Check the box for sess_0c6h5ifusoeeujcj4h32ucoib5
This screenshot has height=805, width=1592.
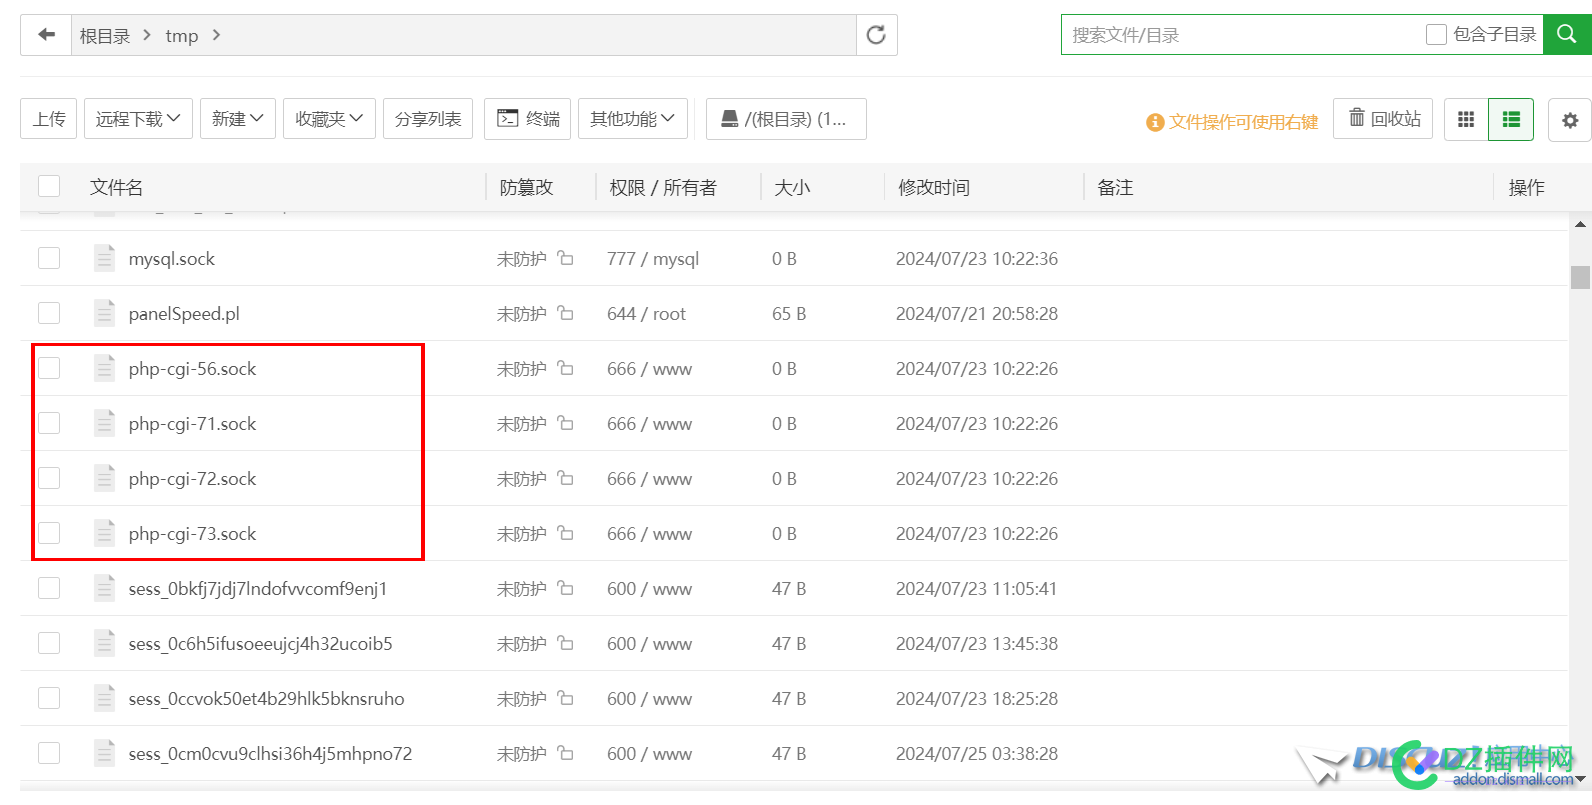pos(49,643)
